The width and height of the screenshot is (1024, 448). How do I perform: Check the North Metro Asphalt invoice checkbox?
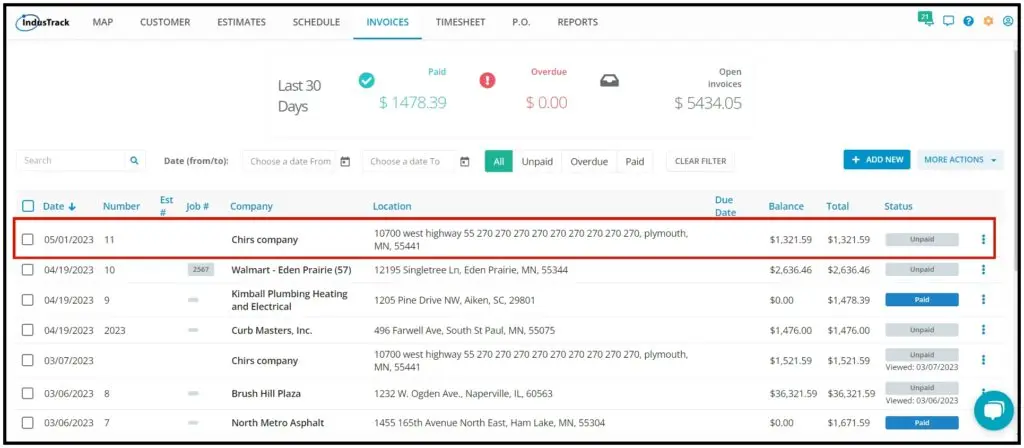point(27,423)
